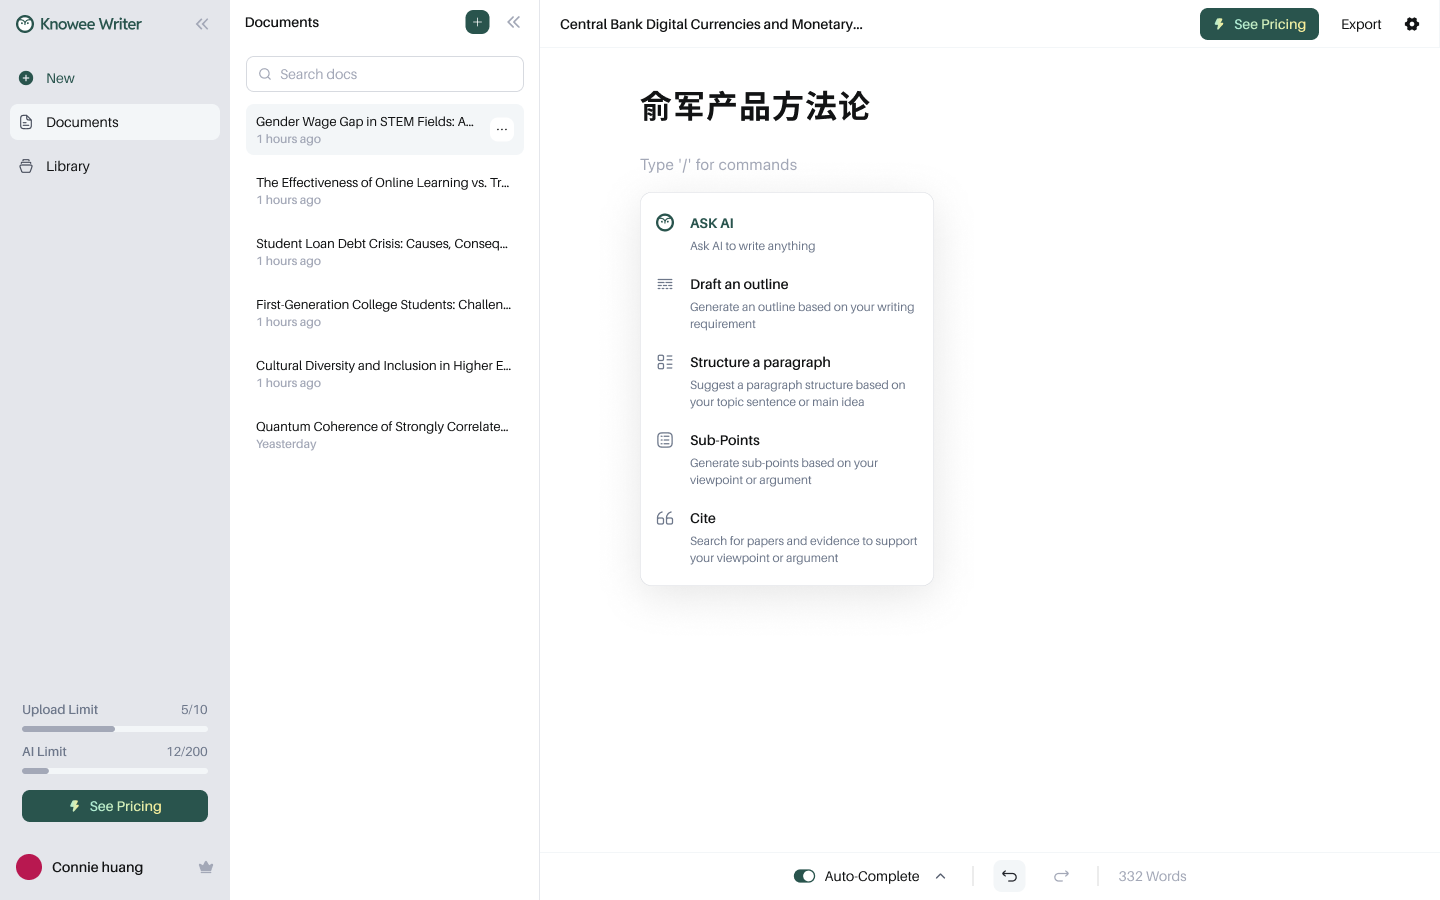Focus the Search docs field
This screenshot has height=900, width=1440.
click(385, 74)
